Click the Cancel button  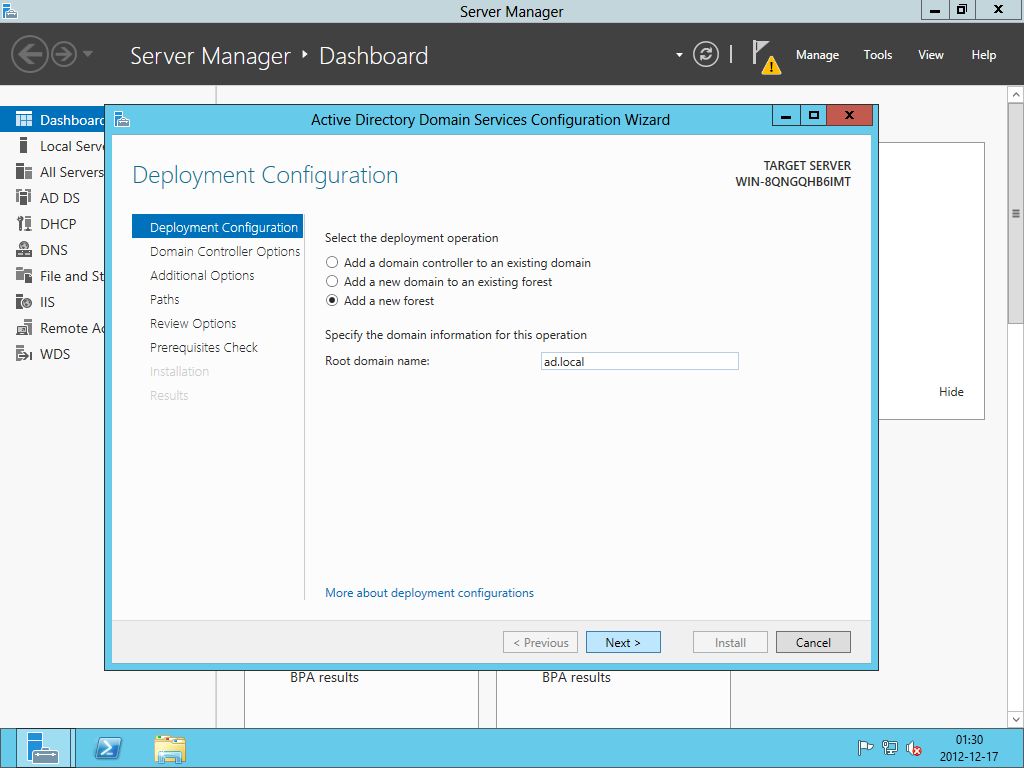(x=813, y=643)
